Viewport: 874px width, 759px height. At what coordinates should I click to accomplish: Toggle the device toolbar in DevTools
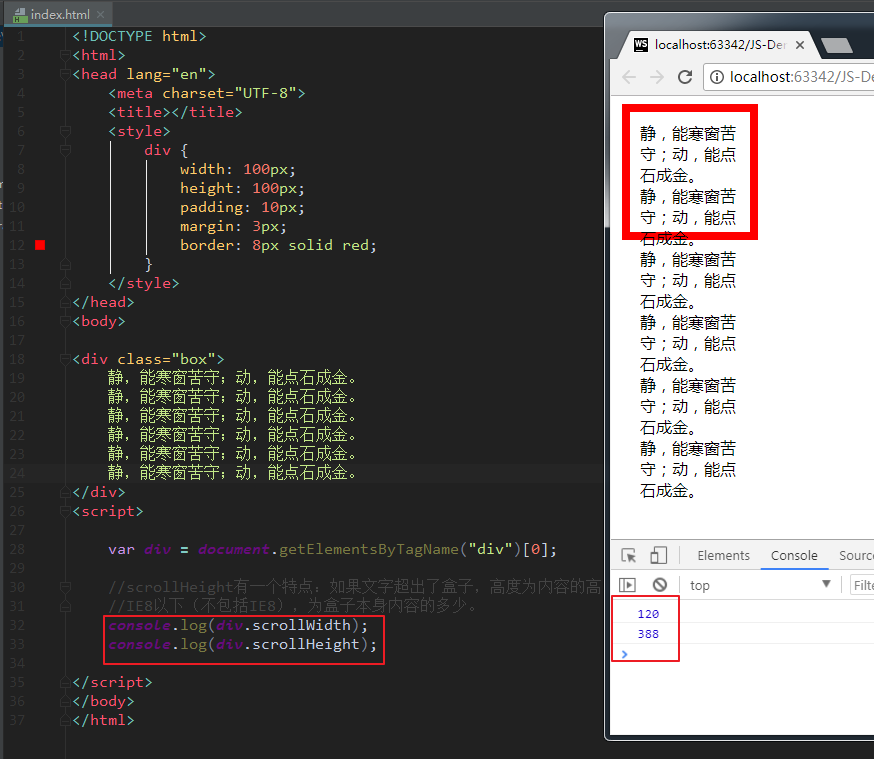[657, 556]
